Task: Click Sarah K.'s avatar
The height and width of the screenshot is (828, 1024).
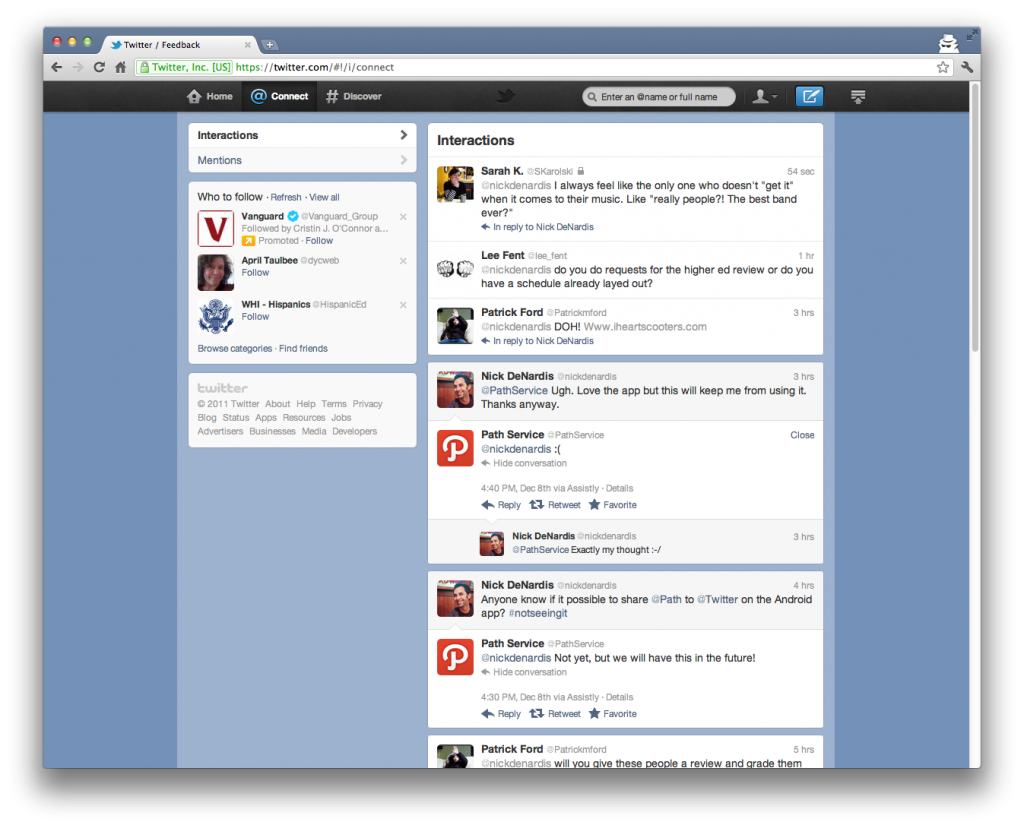Action: 455,184
